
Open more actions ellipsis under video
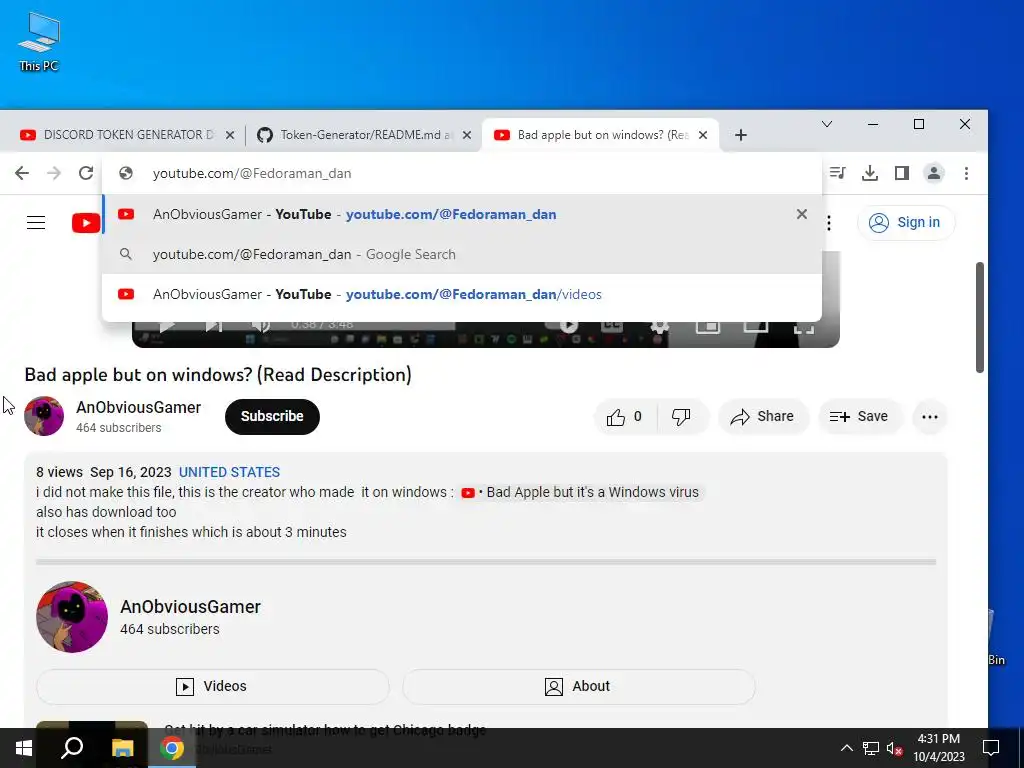[x=930, y=417]
